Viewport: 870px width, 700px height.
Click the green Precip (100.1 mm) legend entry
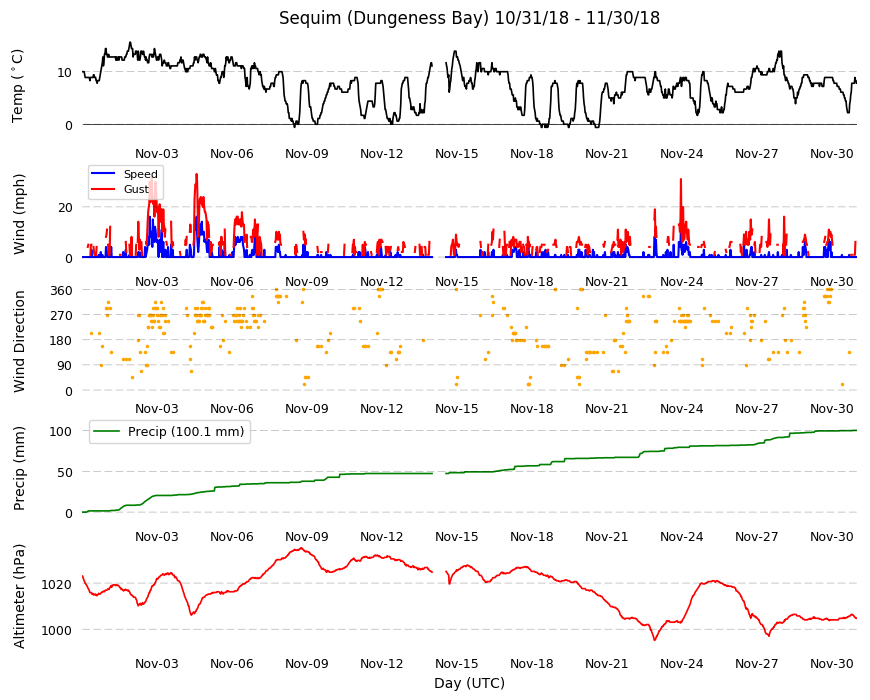click(x=170, y=432)
